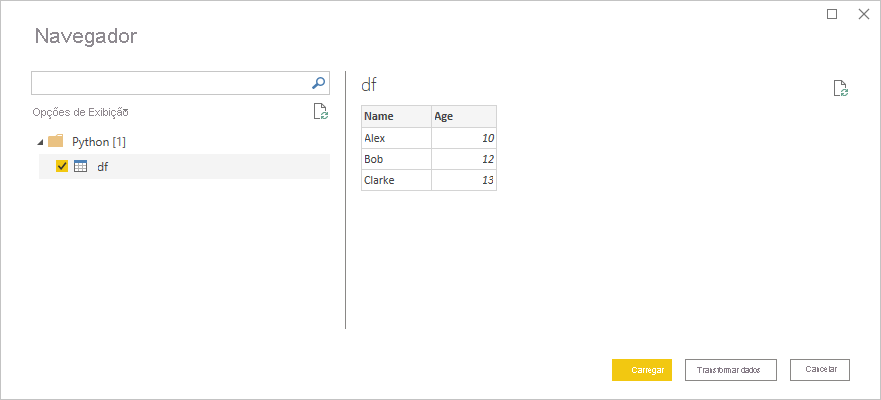
Task: Click the Carregar button
Action: (641, 370)
